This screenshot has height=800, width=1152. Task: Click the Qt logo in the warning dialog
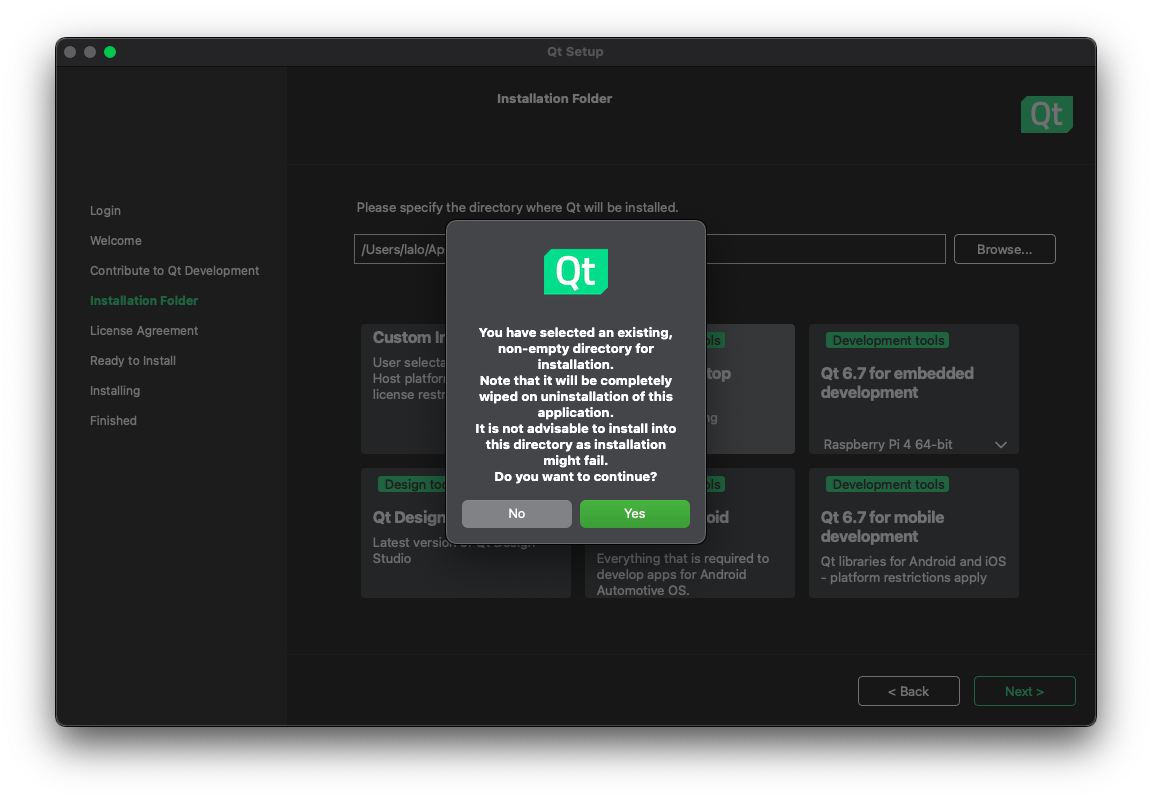point(575,272)
